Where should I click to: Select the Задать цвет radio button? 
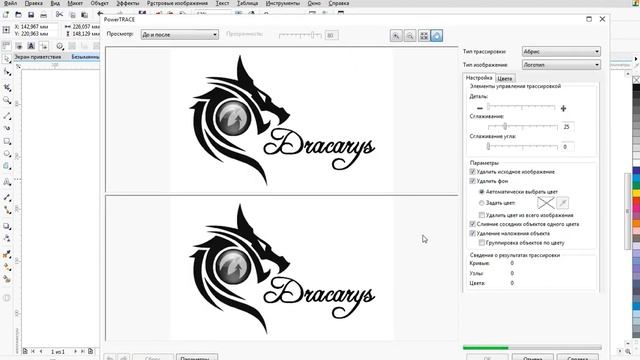click(482, 203)
